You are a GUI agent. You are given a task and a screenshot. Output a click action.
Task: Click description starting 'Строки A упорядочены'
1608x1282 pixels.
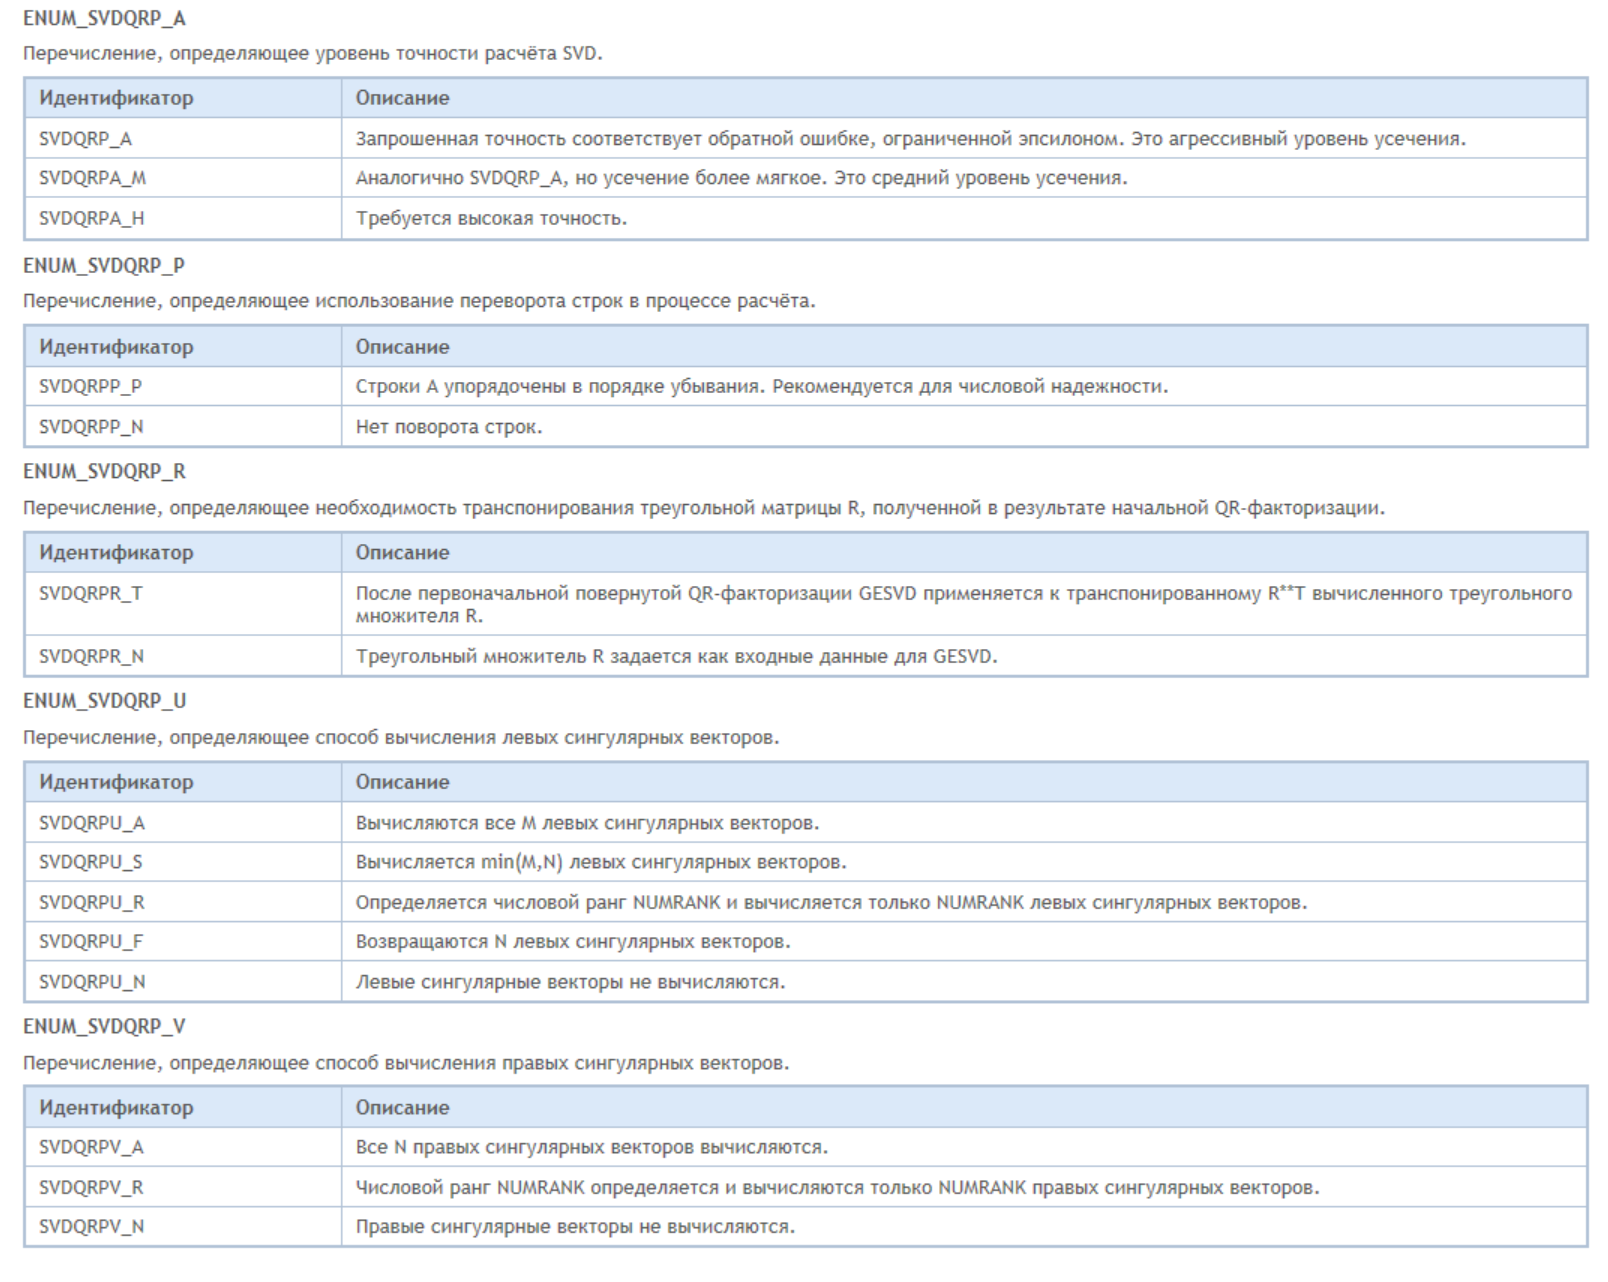pos(762,386)
